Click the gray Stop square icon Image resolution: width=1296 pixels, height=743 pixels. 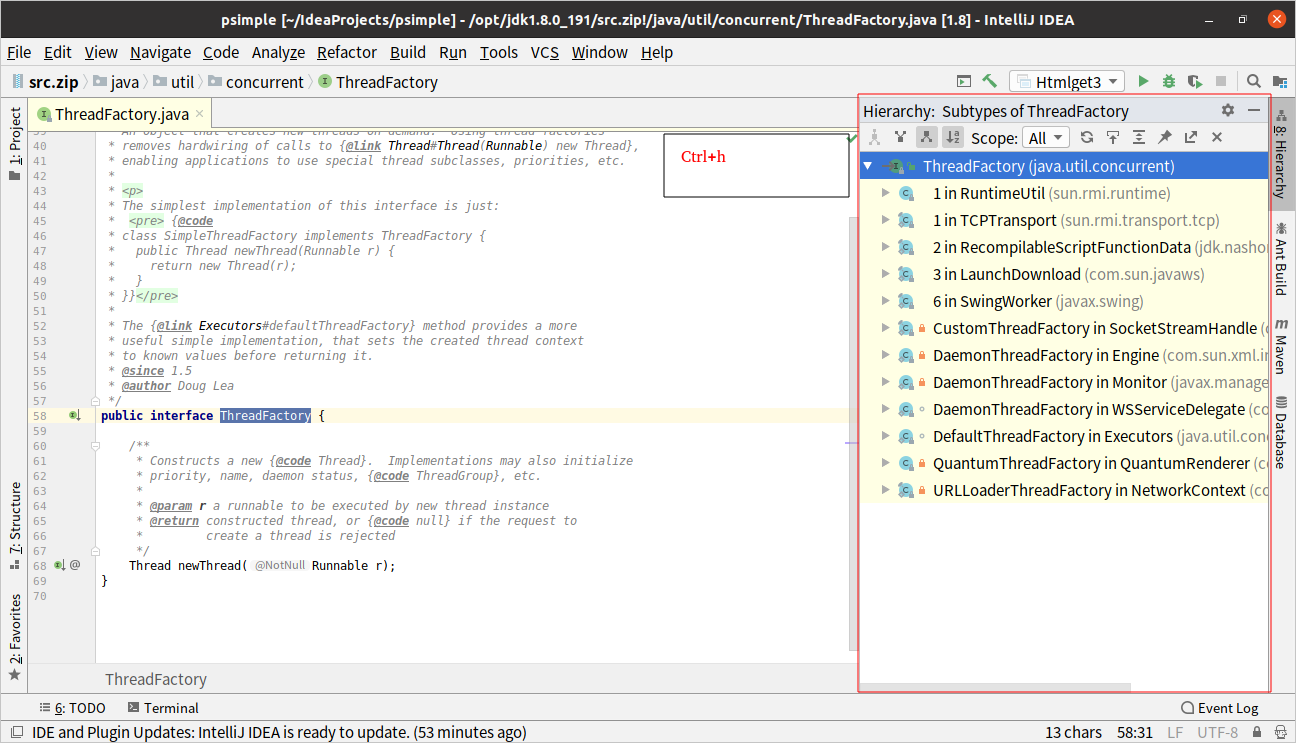pos(1220,82)
